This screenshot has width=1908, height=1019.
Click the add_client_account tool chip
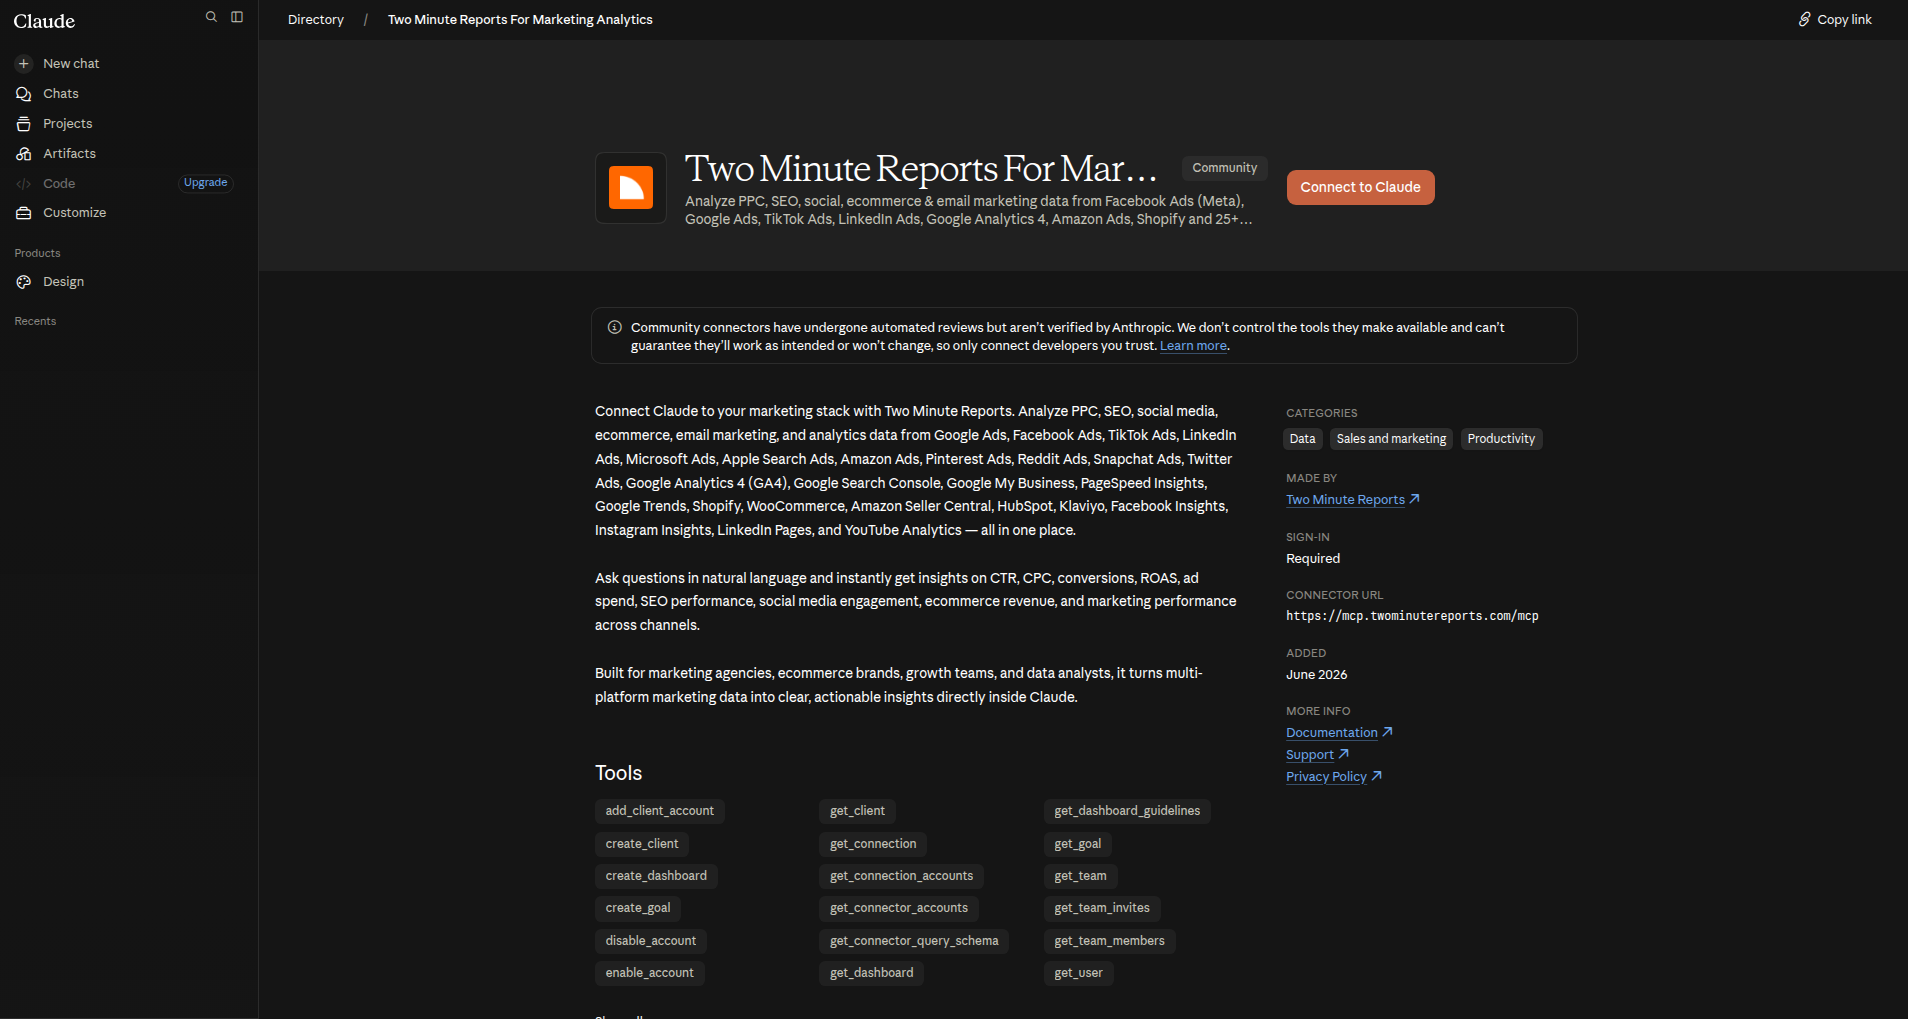click(x=660, y=811)
